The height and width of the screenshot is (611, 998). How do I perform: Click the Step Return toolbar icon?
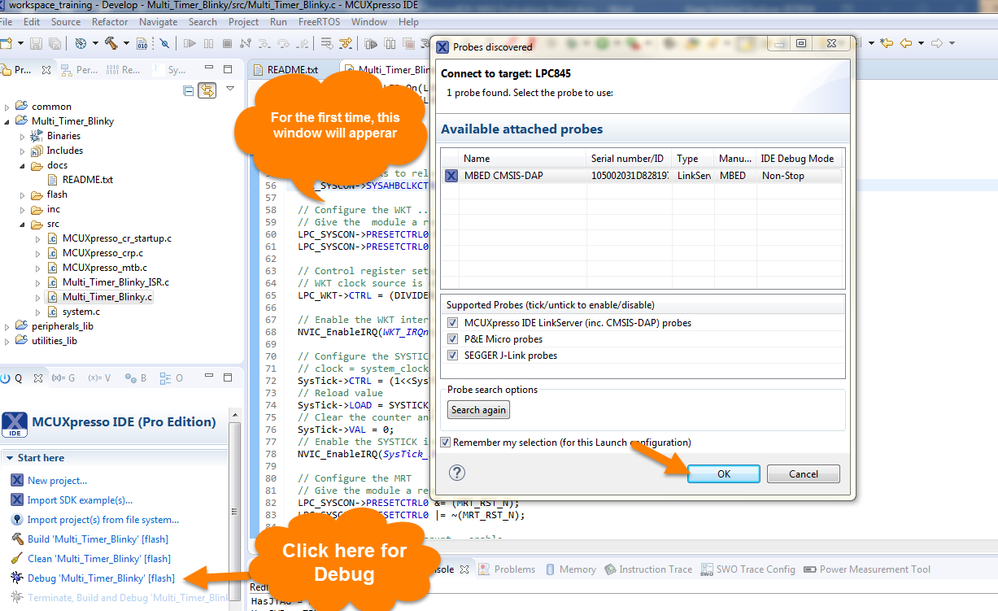[x=303, y=43]
